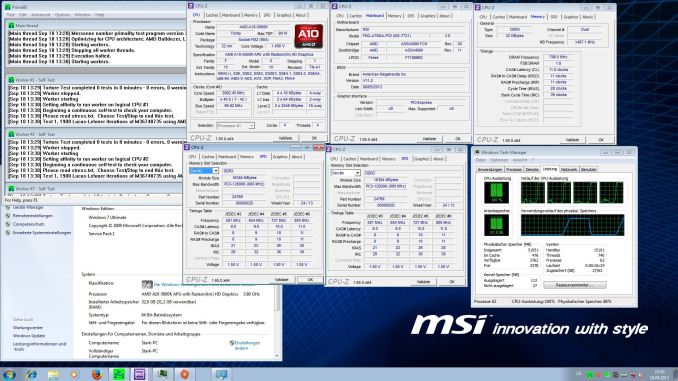The height and width of the screenshot is (381, 678).
Task: Click Einstellungen ändern link in System window
Action: pos(247,345)
